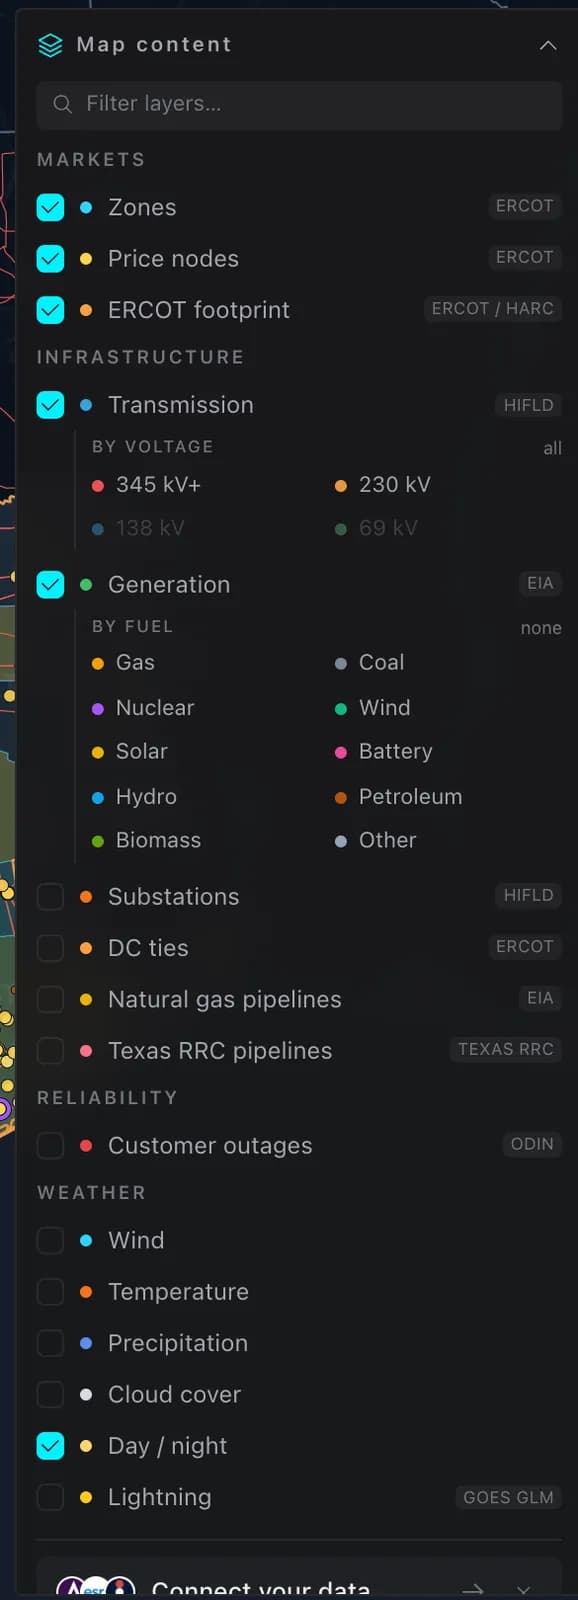Uncheck the Day / night checkbox
This screenshot has width=578, height=1600.
coord(50,1446)
